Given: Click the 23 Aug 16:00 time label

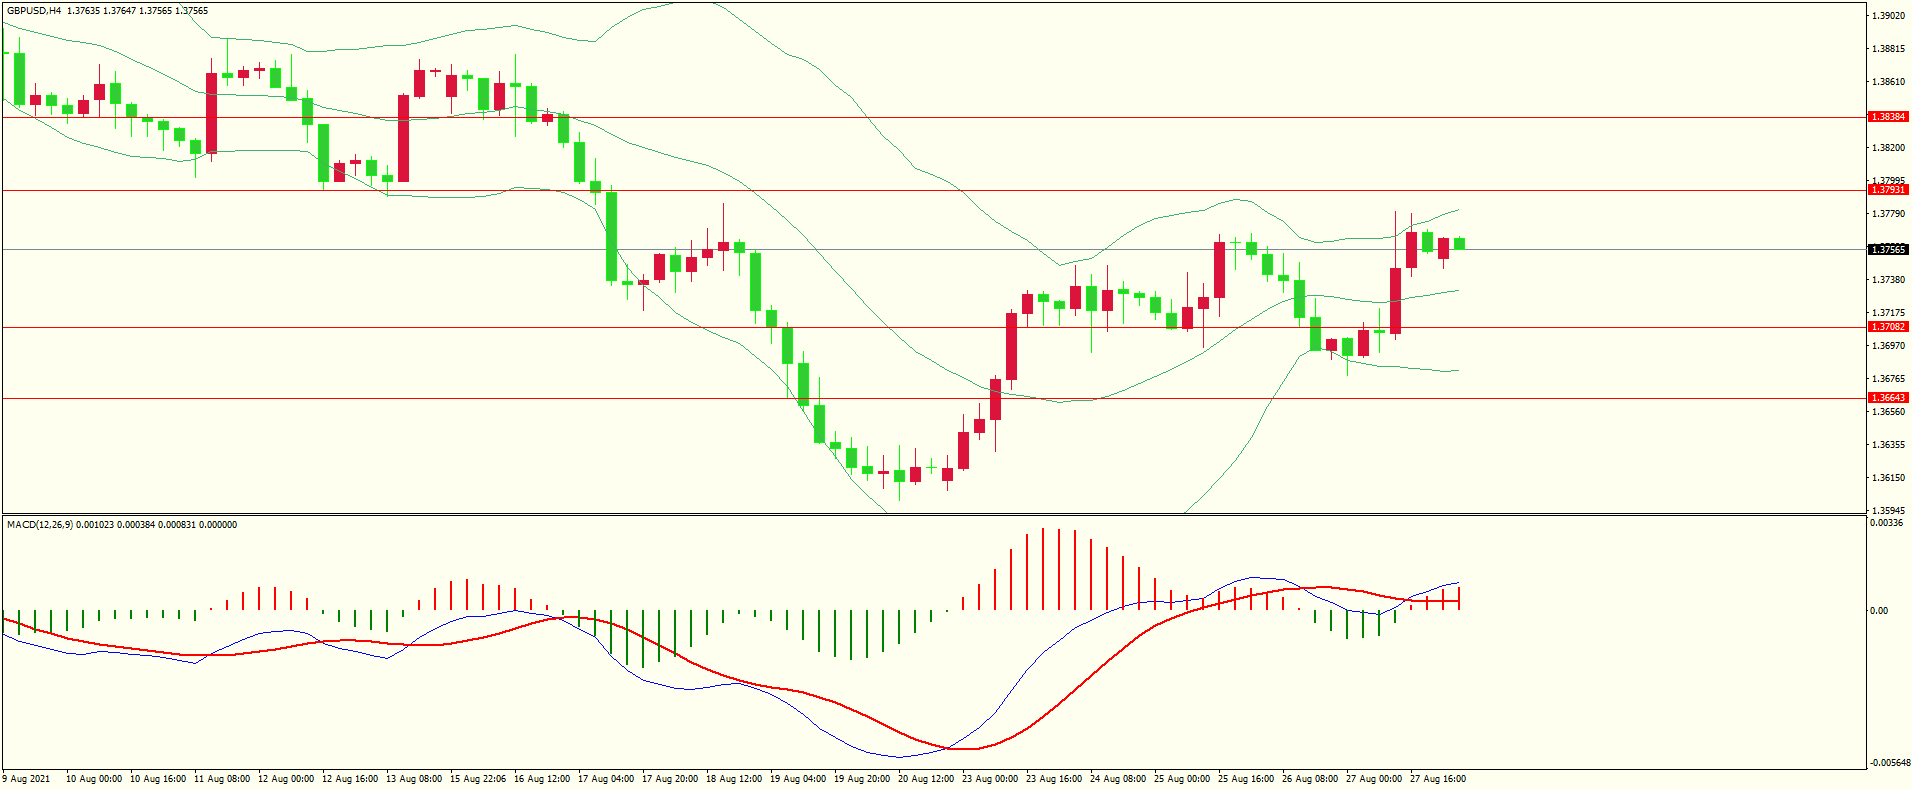Looking at the screenshot, I should pyautogui.click(x=1054, y=779).
